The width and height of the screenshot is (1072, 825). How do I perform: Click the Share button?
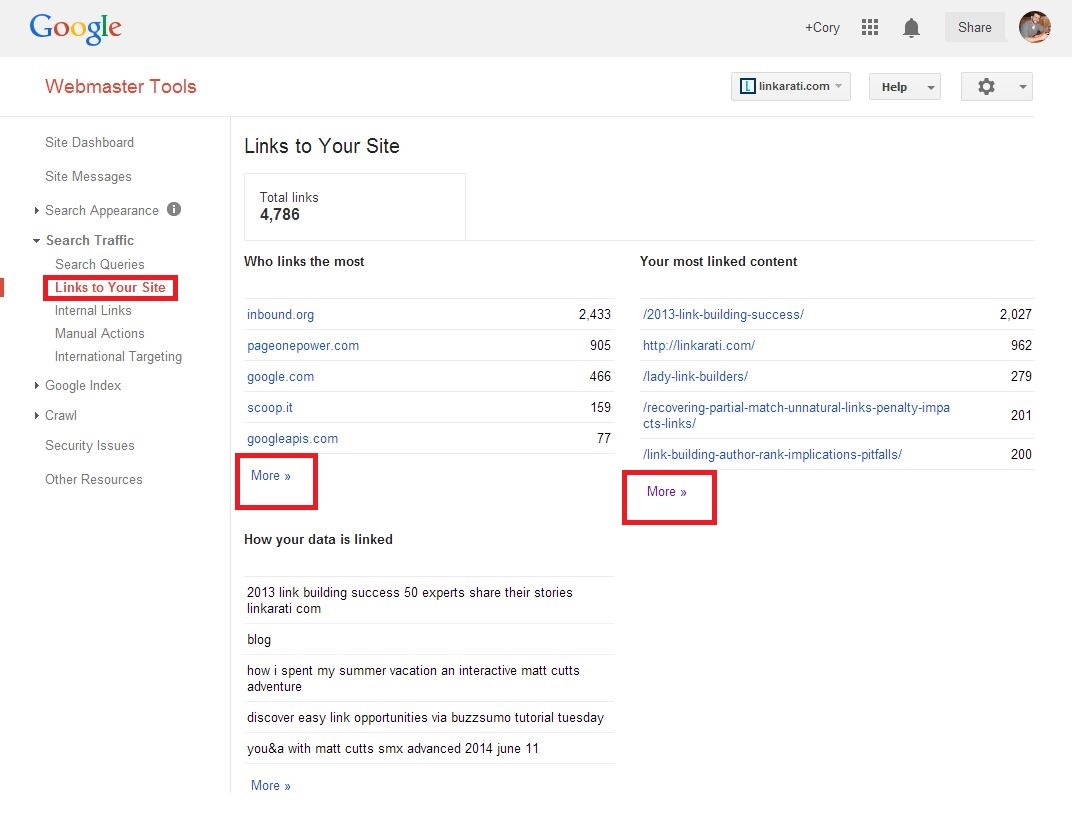point(974,28)
